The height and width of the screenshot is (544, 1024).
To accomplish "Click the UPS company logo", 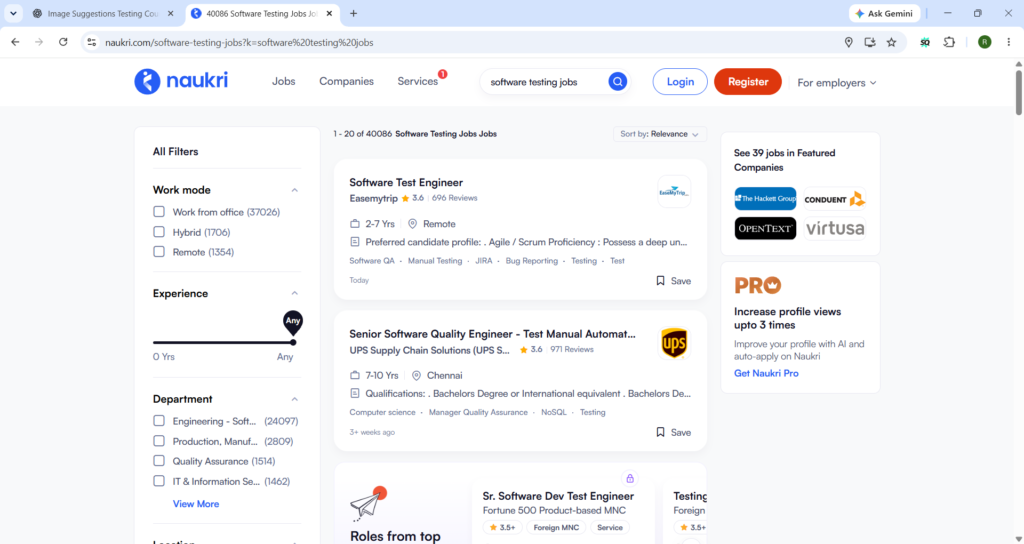I will pos(674,343).
